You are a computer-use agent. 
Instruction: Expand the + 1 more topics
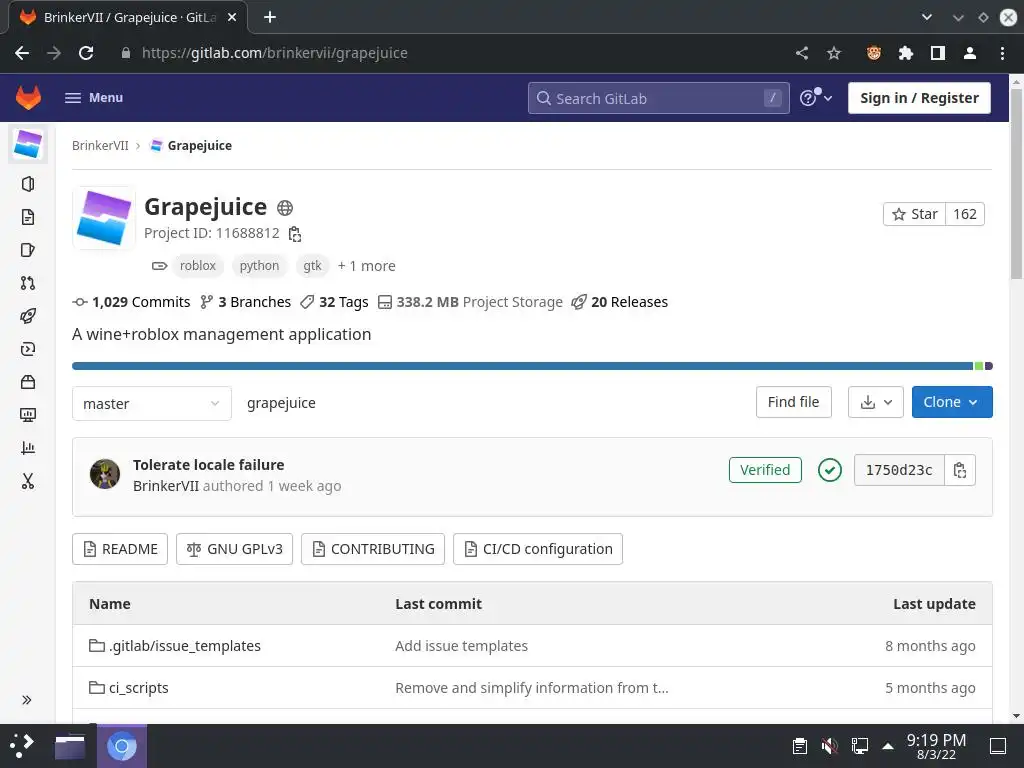pyautogui.click(x=366, y=266)
